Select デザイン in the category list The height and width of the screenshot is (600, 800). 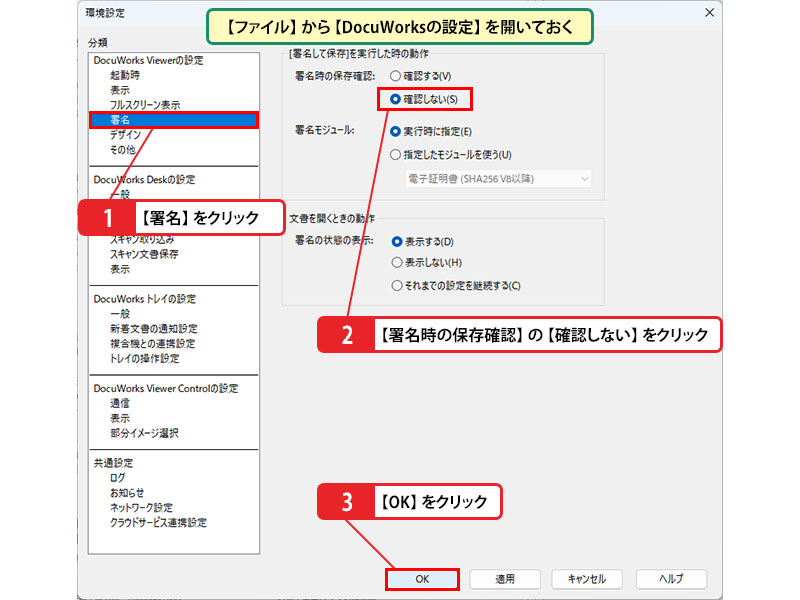point(125,135)
